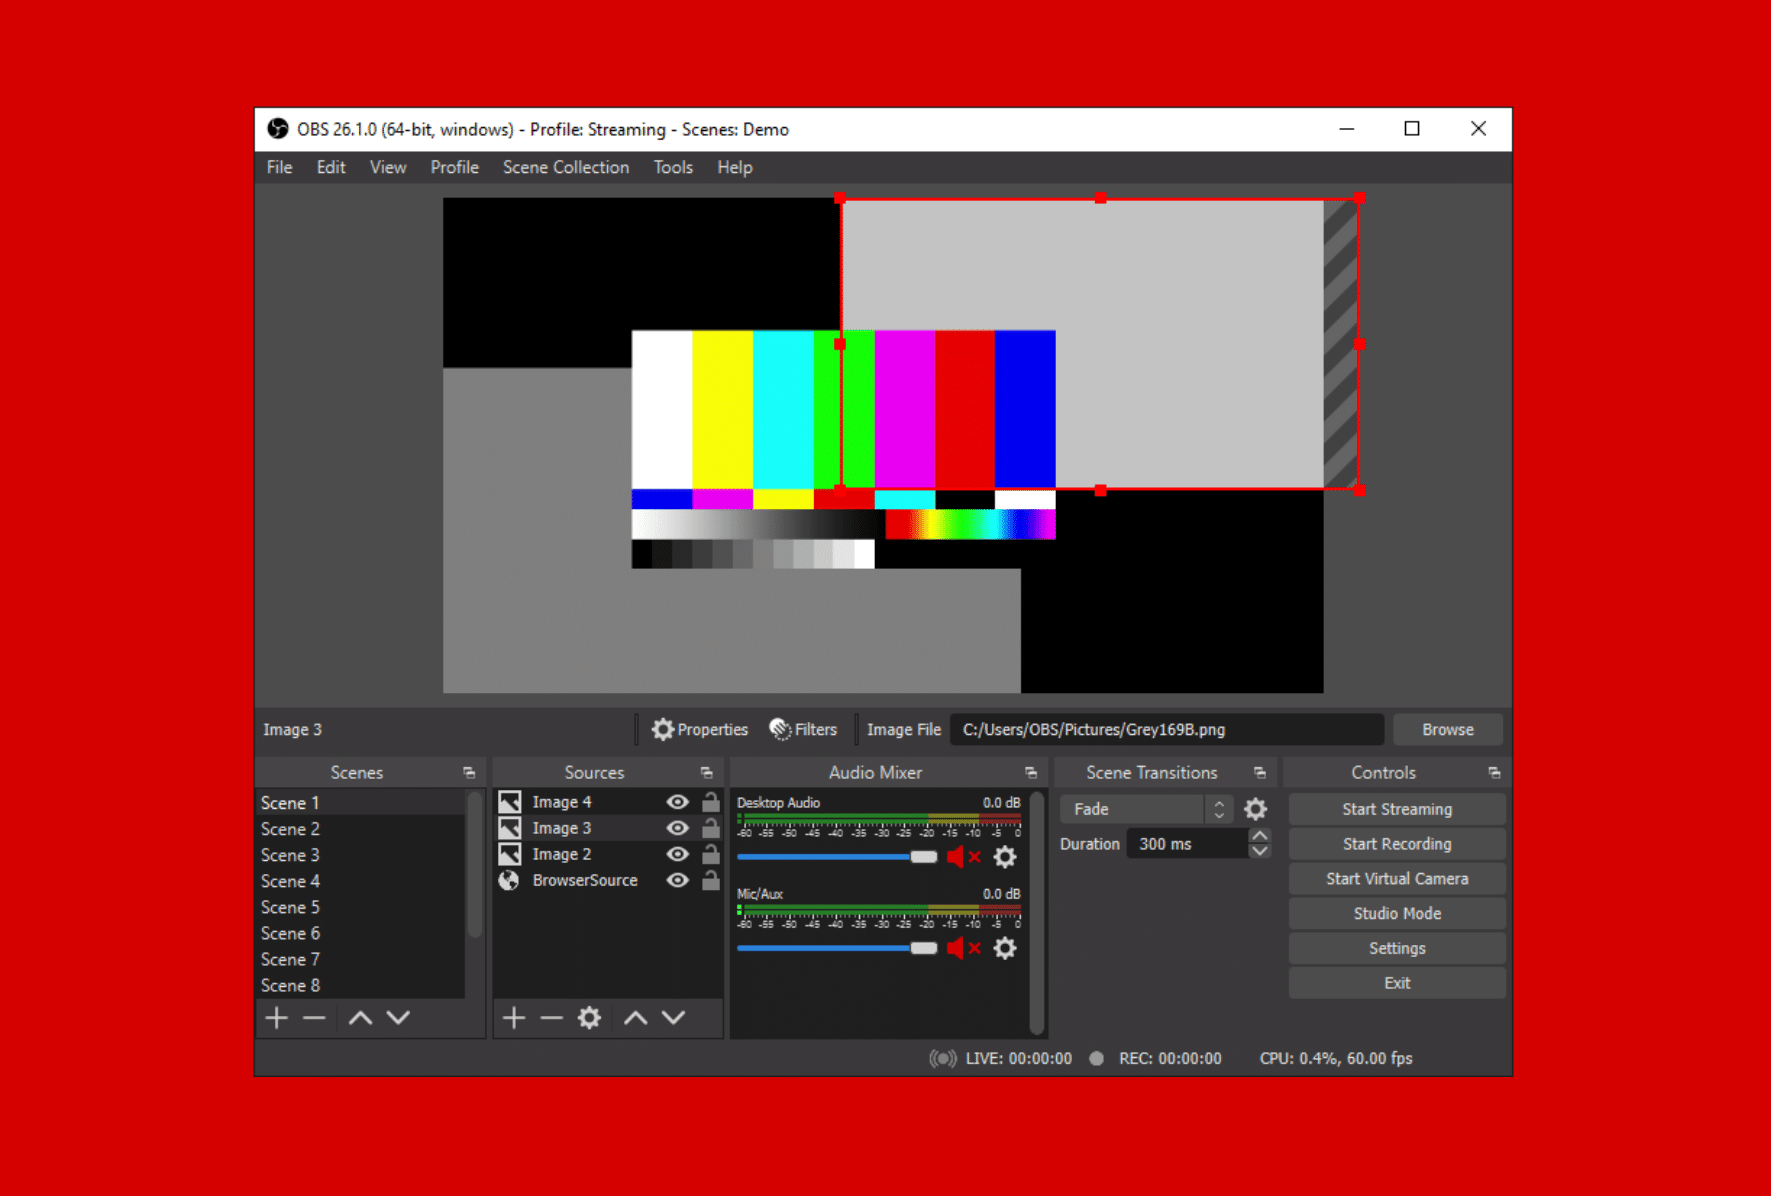Pop out the Audio Mixer dock
Screen dimensions: 1771x1196
point(1031,773)
